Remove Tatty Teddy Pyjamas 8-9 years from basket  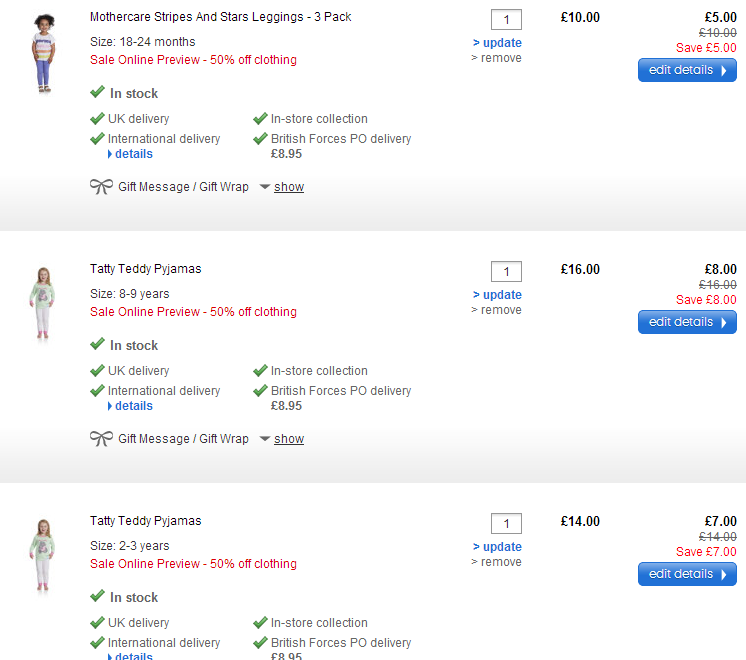point(497,310)
